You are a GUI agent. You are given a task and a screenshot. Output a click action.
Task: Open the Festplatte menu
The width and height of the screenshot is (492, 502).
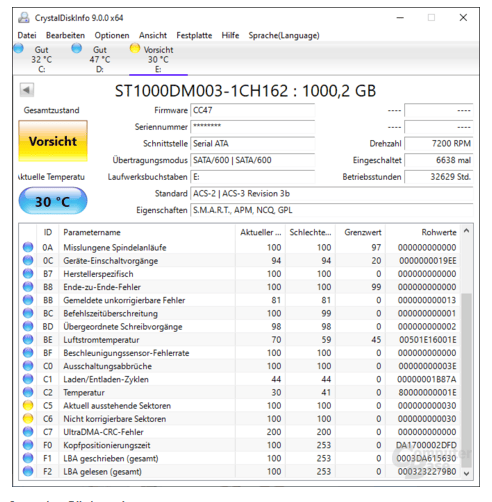click(194, 35)
